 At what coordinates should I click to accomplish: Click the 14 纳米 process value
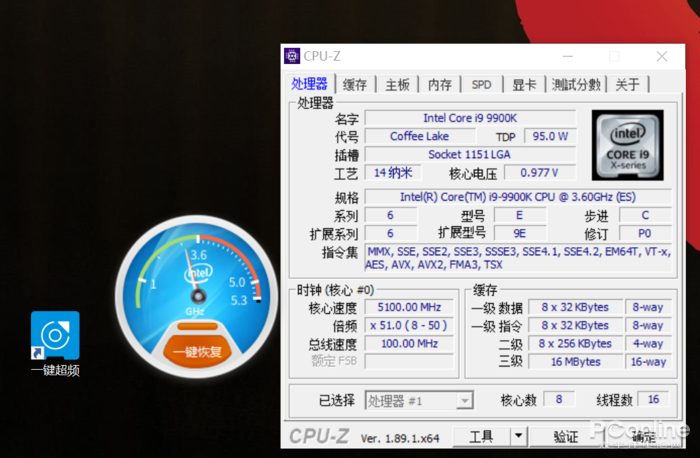pyautogui.click(x=393, y=172)
